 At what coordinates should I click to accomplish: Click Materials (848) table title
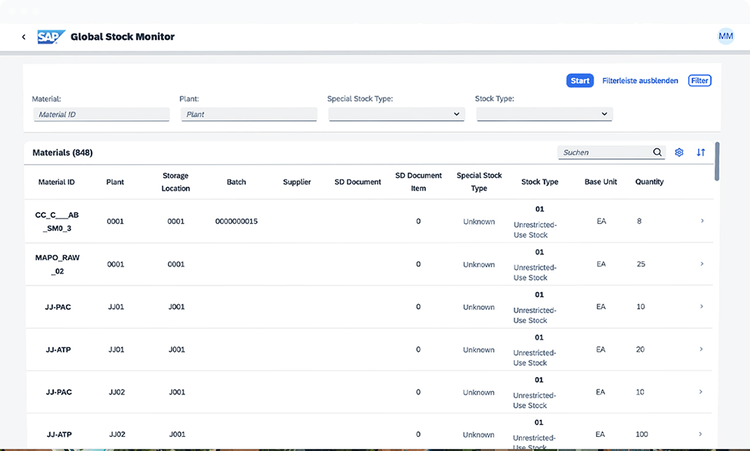(x=63, y=153)
